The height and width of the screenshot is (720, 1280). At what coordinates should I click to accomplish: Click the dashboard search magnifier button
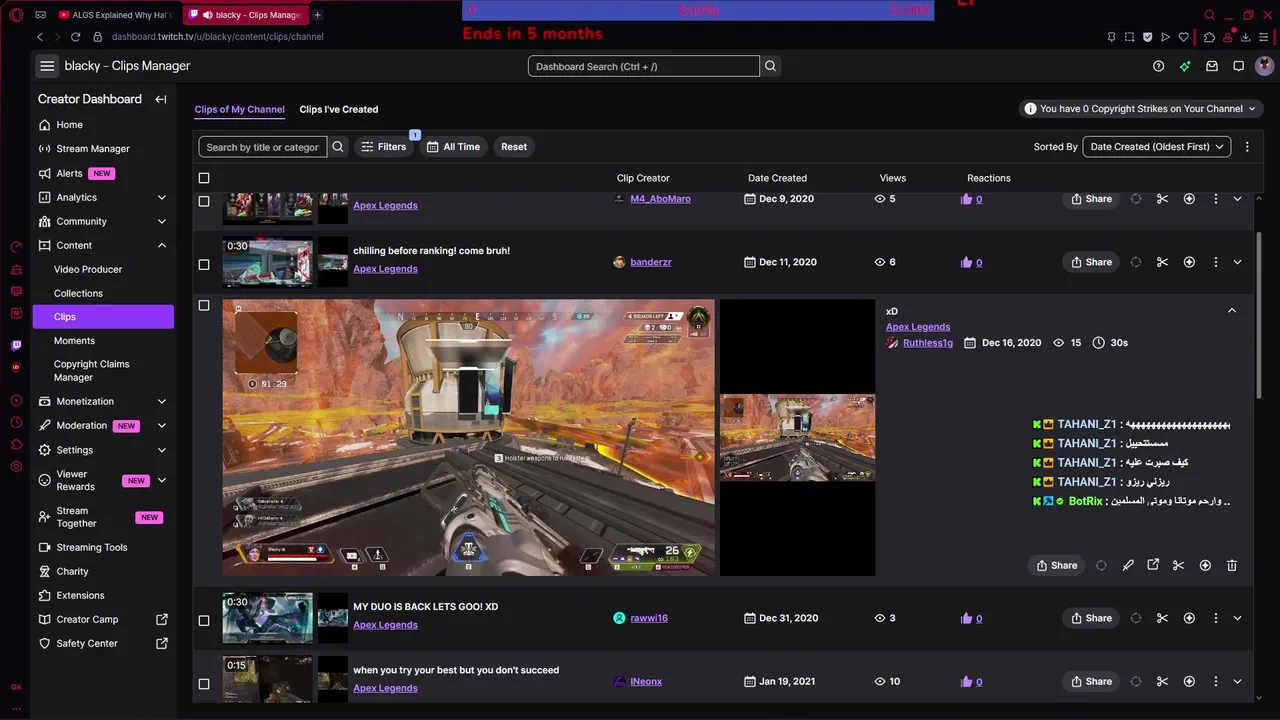tap(770, 66)
